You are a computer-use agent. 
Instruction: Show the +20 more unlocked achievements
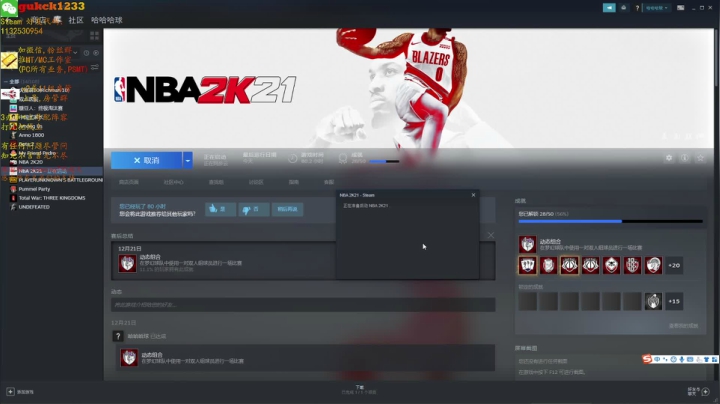point(674,265)
